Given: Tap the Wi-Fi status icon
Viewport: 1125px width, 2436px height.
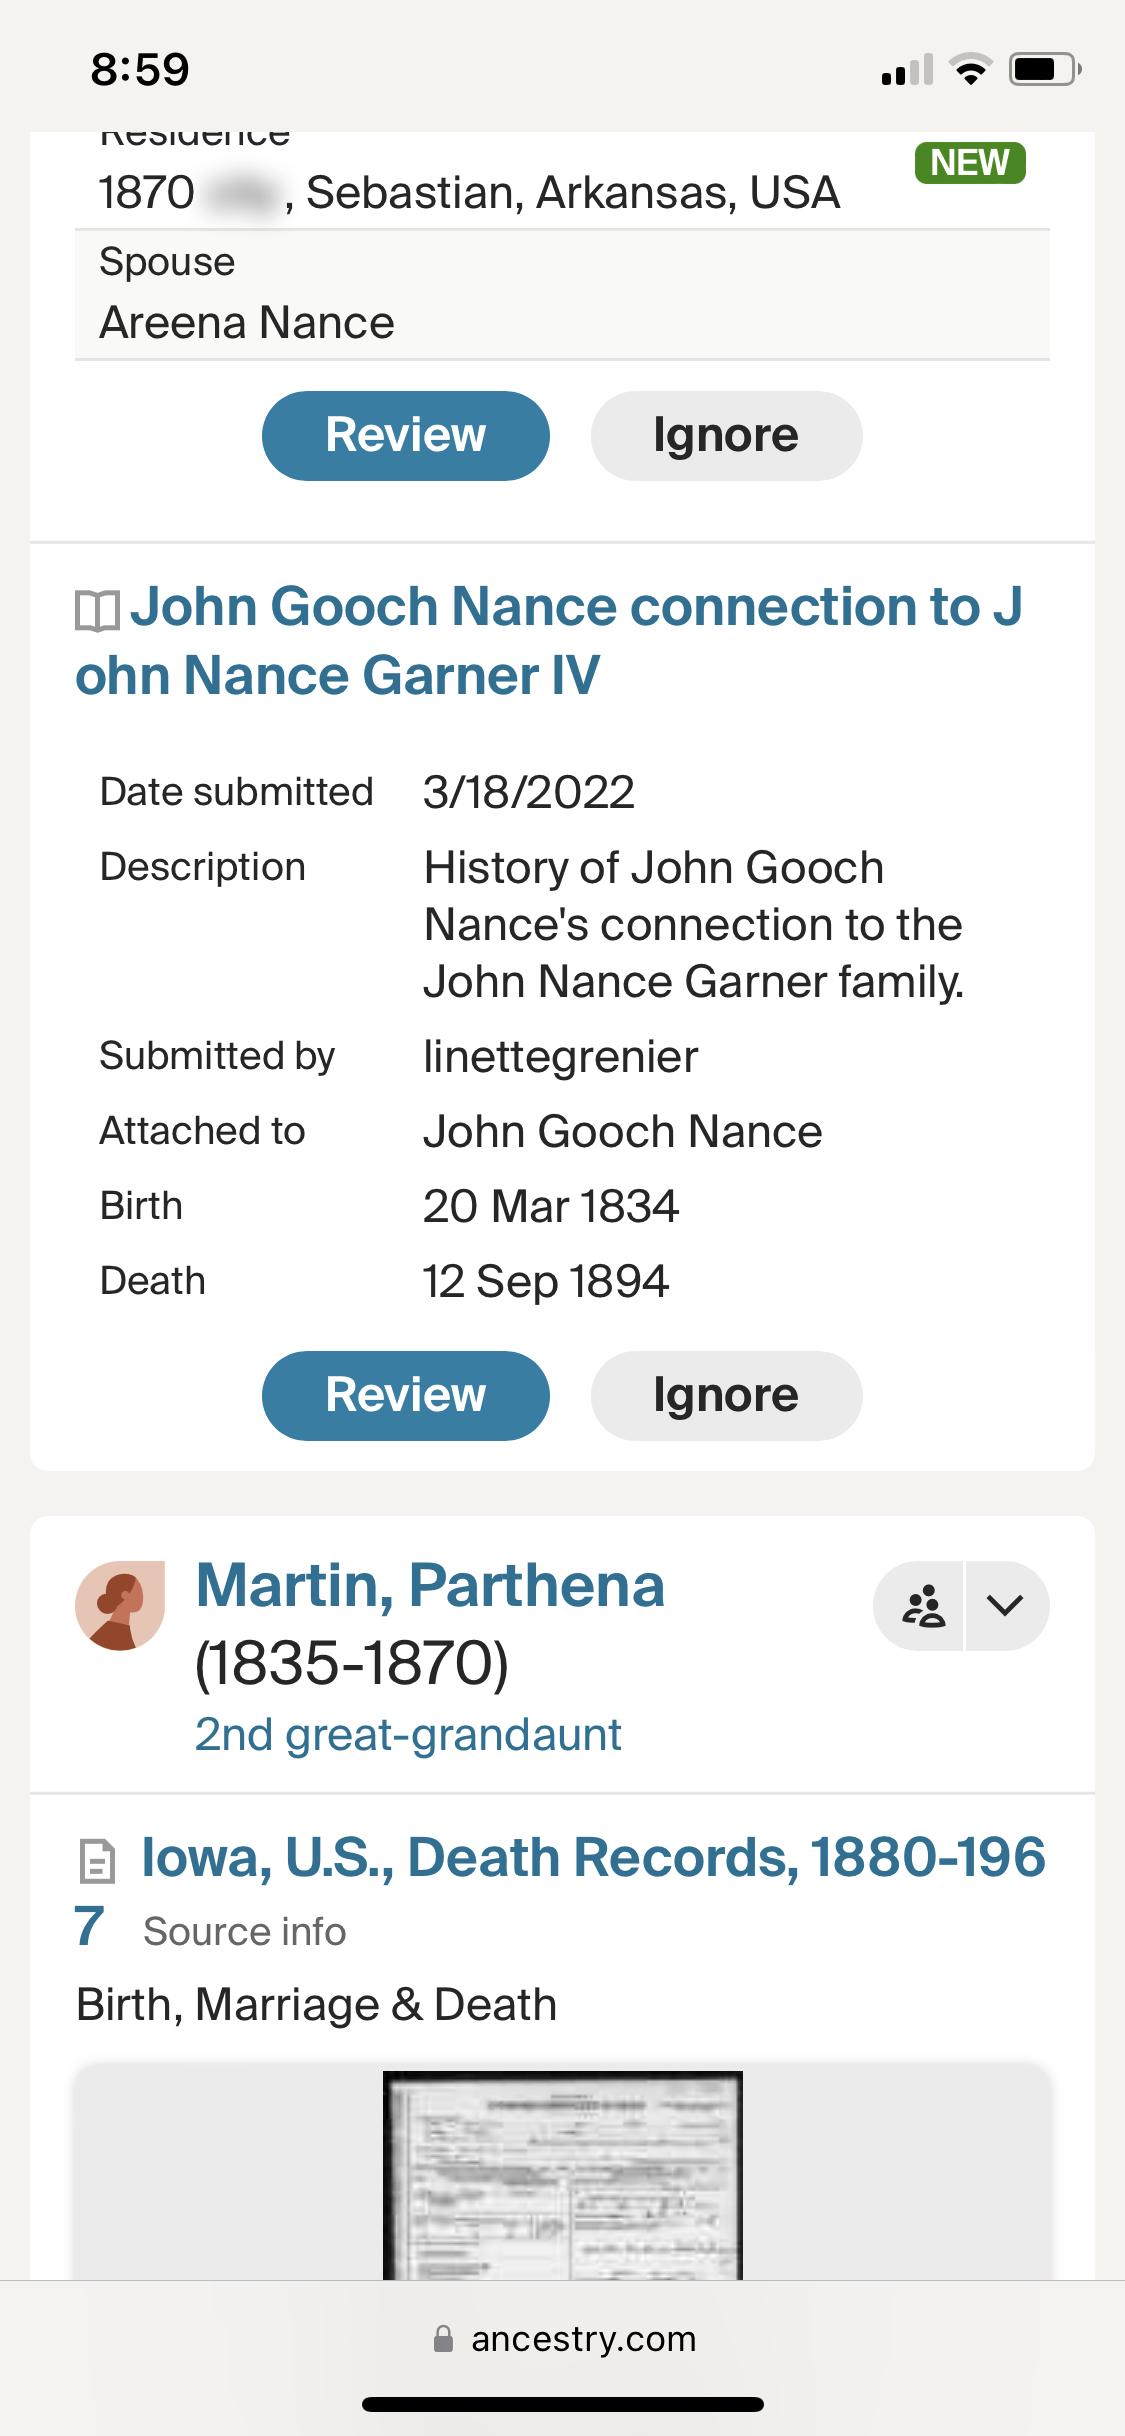Looking at the screenshot, I should click(x=969, y=70).
